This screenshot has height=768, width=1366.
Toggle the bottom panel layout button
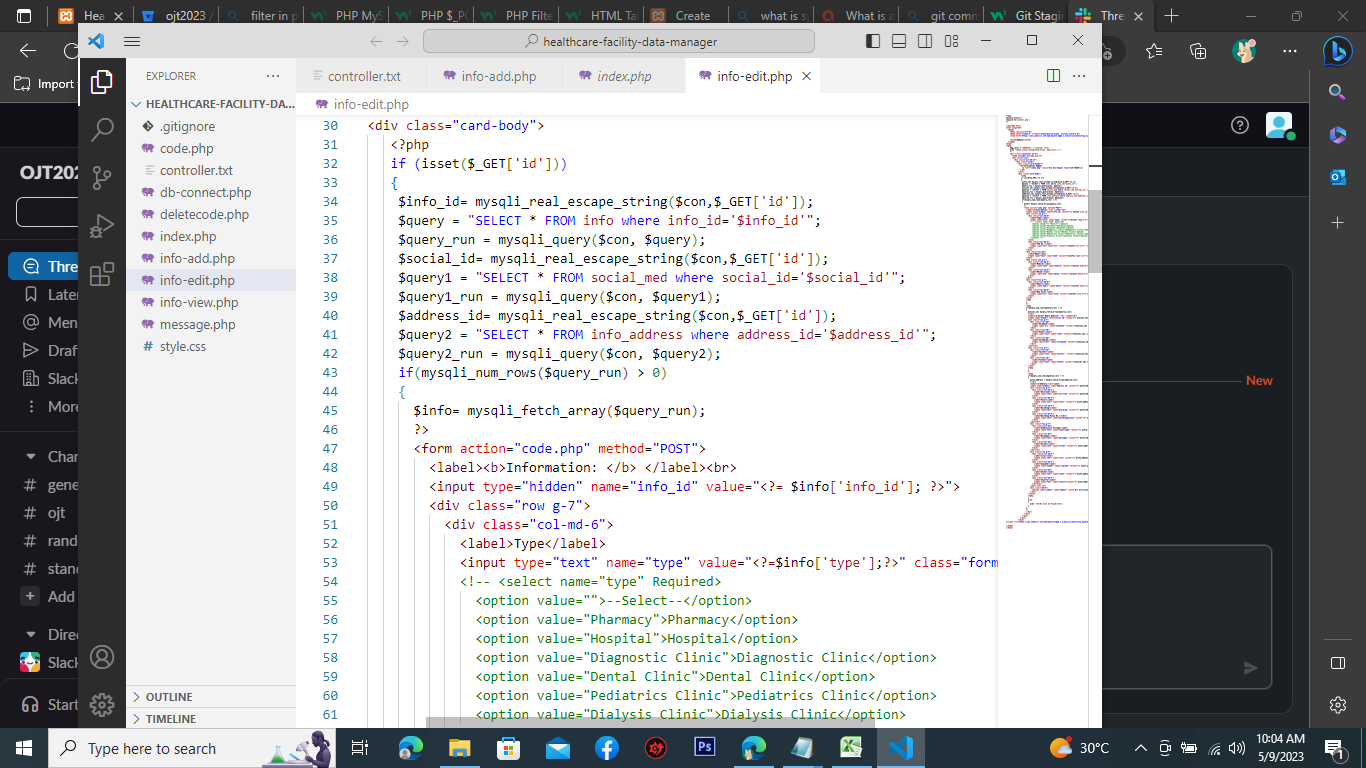(899, 41)
